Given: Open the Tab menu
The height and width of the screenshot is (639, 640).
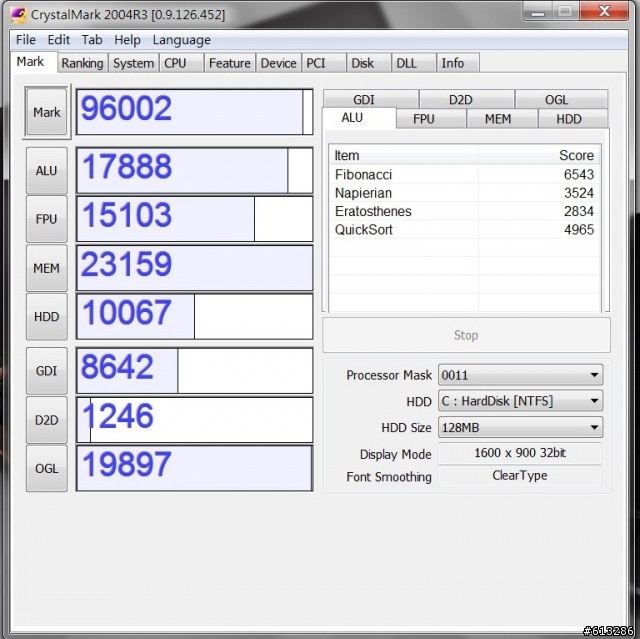Looking at the screenshot, I should coord(92,40).
